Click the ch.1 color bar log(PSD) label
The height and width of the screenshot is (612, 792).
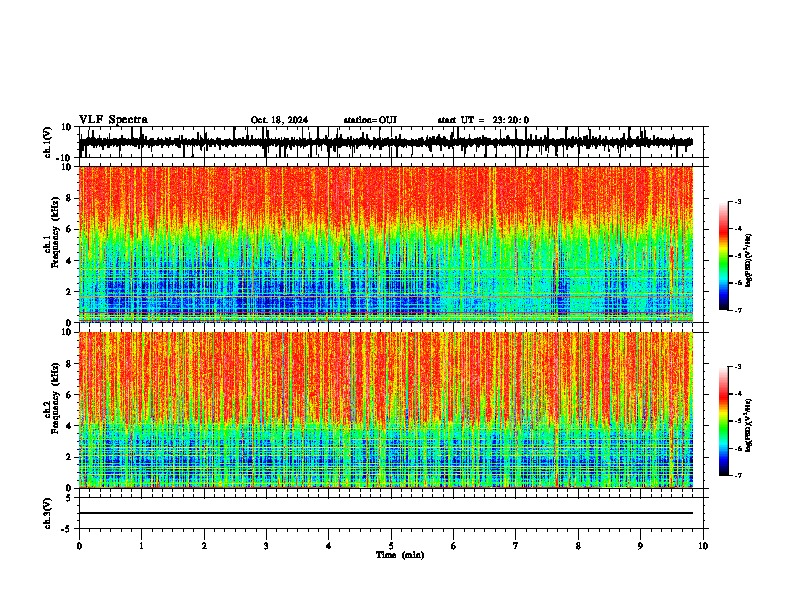click(x=749, y=260)
